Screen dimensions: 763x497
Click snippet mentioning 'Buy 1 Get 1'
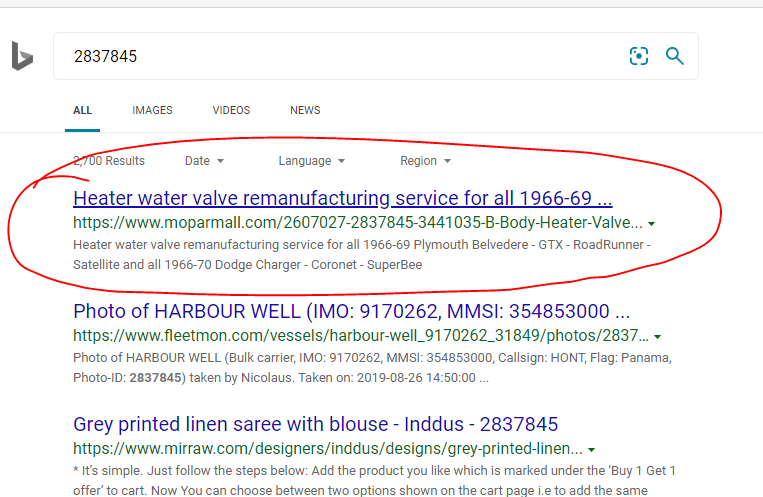374,480
